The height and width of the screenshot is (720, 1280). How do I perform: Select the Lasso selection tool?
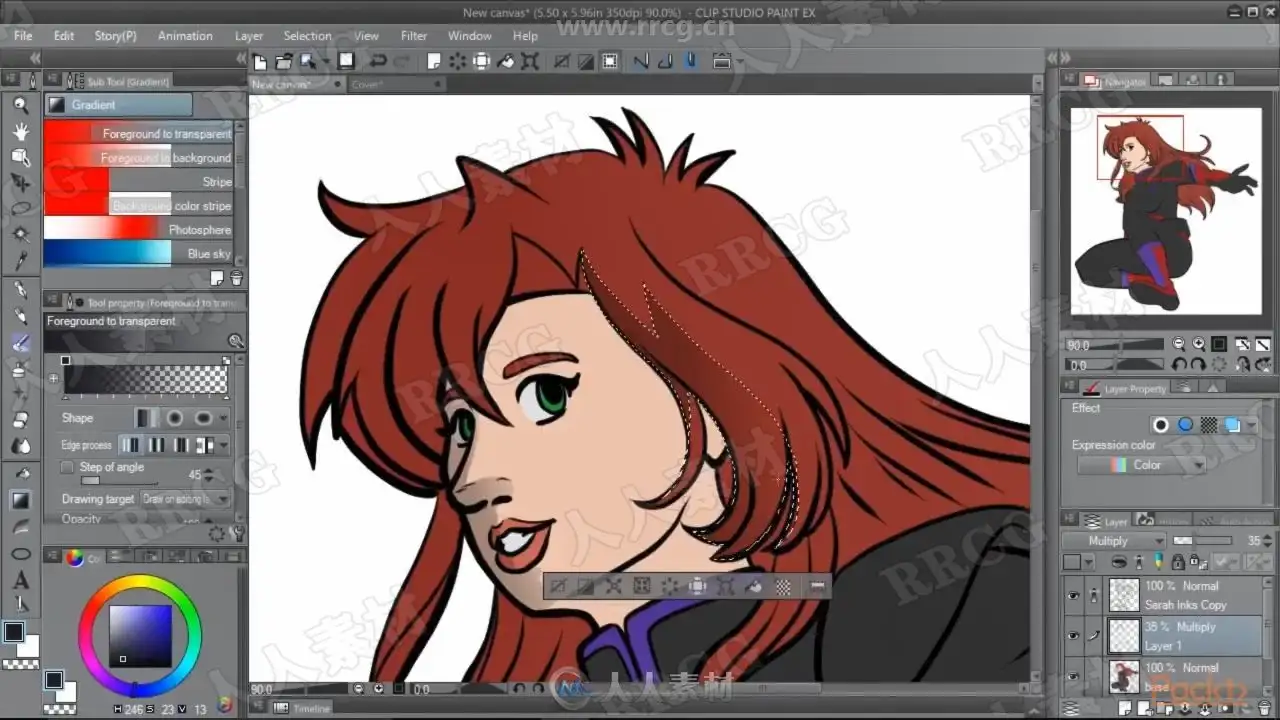point(20,209)
